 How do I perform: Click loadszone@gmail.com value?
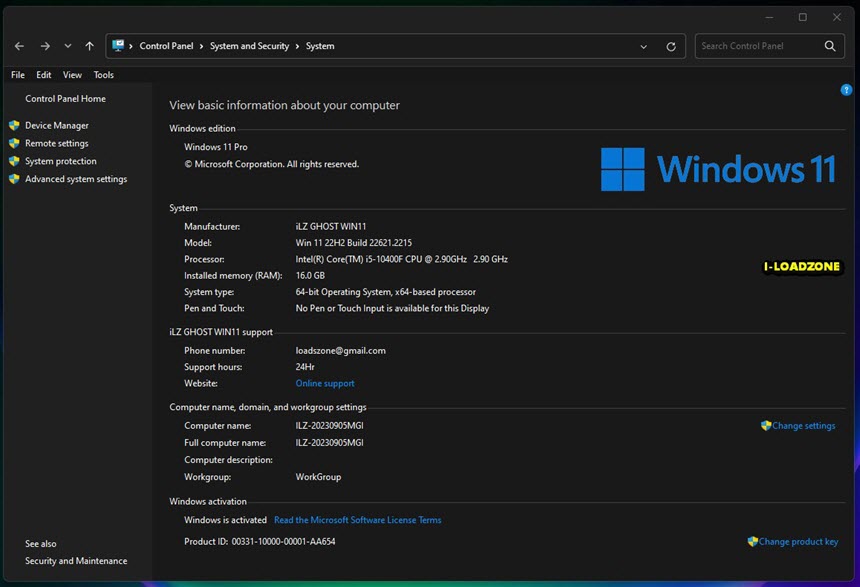click(341, 351)
